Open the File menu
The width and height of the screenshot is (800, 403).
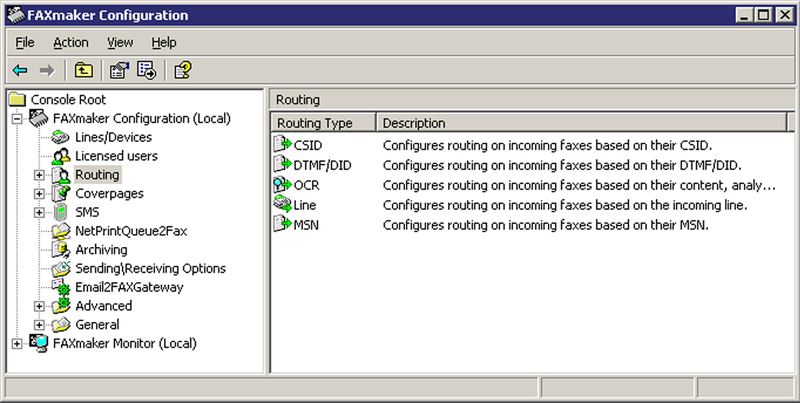25,42
